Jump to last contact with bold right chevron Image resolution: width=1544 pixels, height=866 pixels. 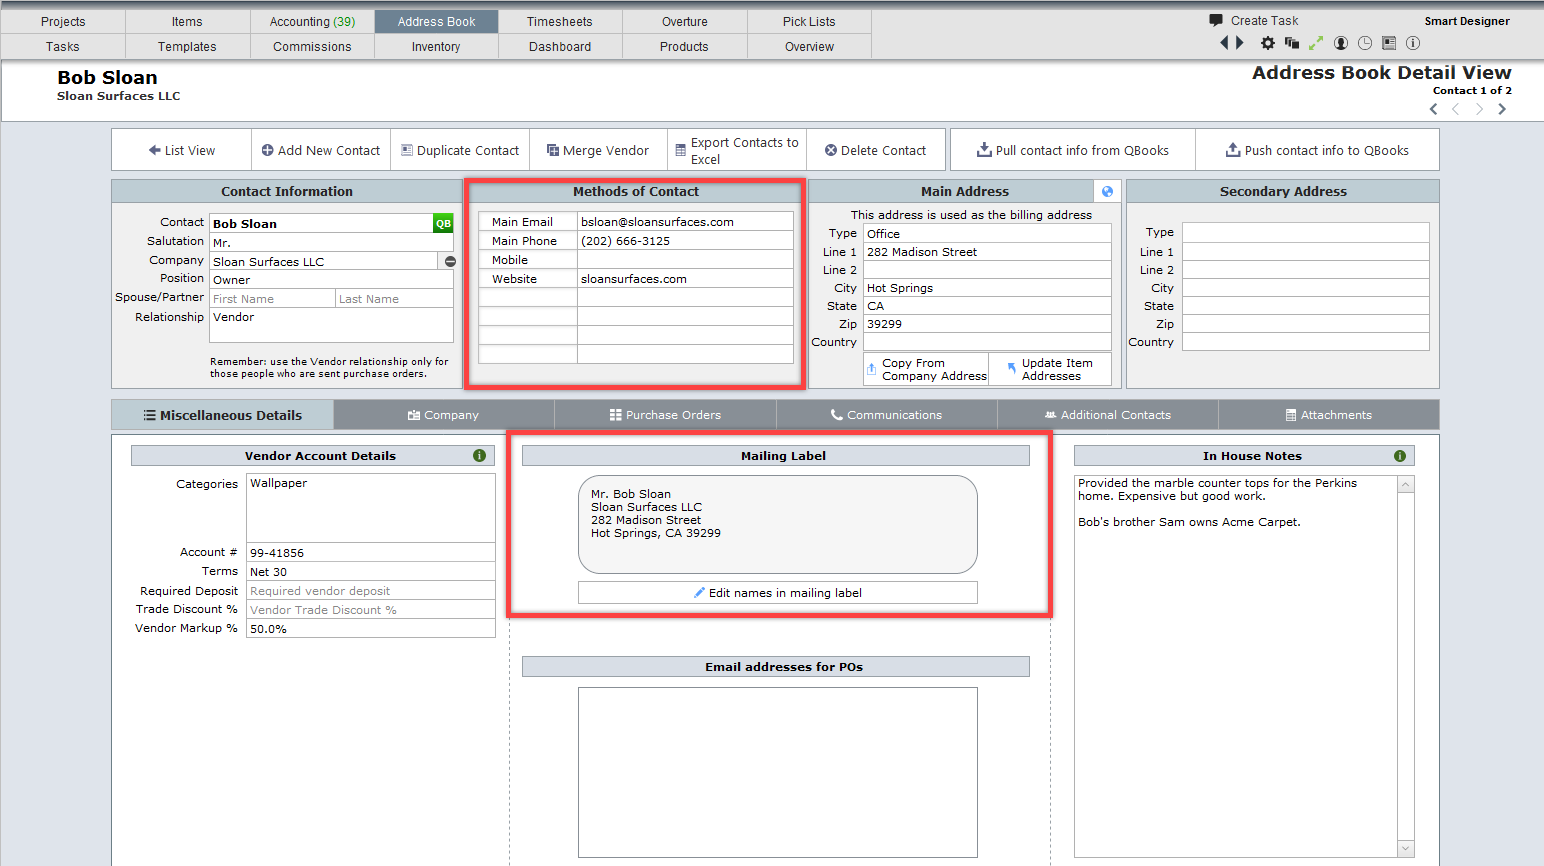1502,109
